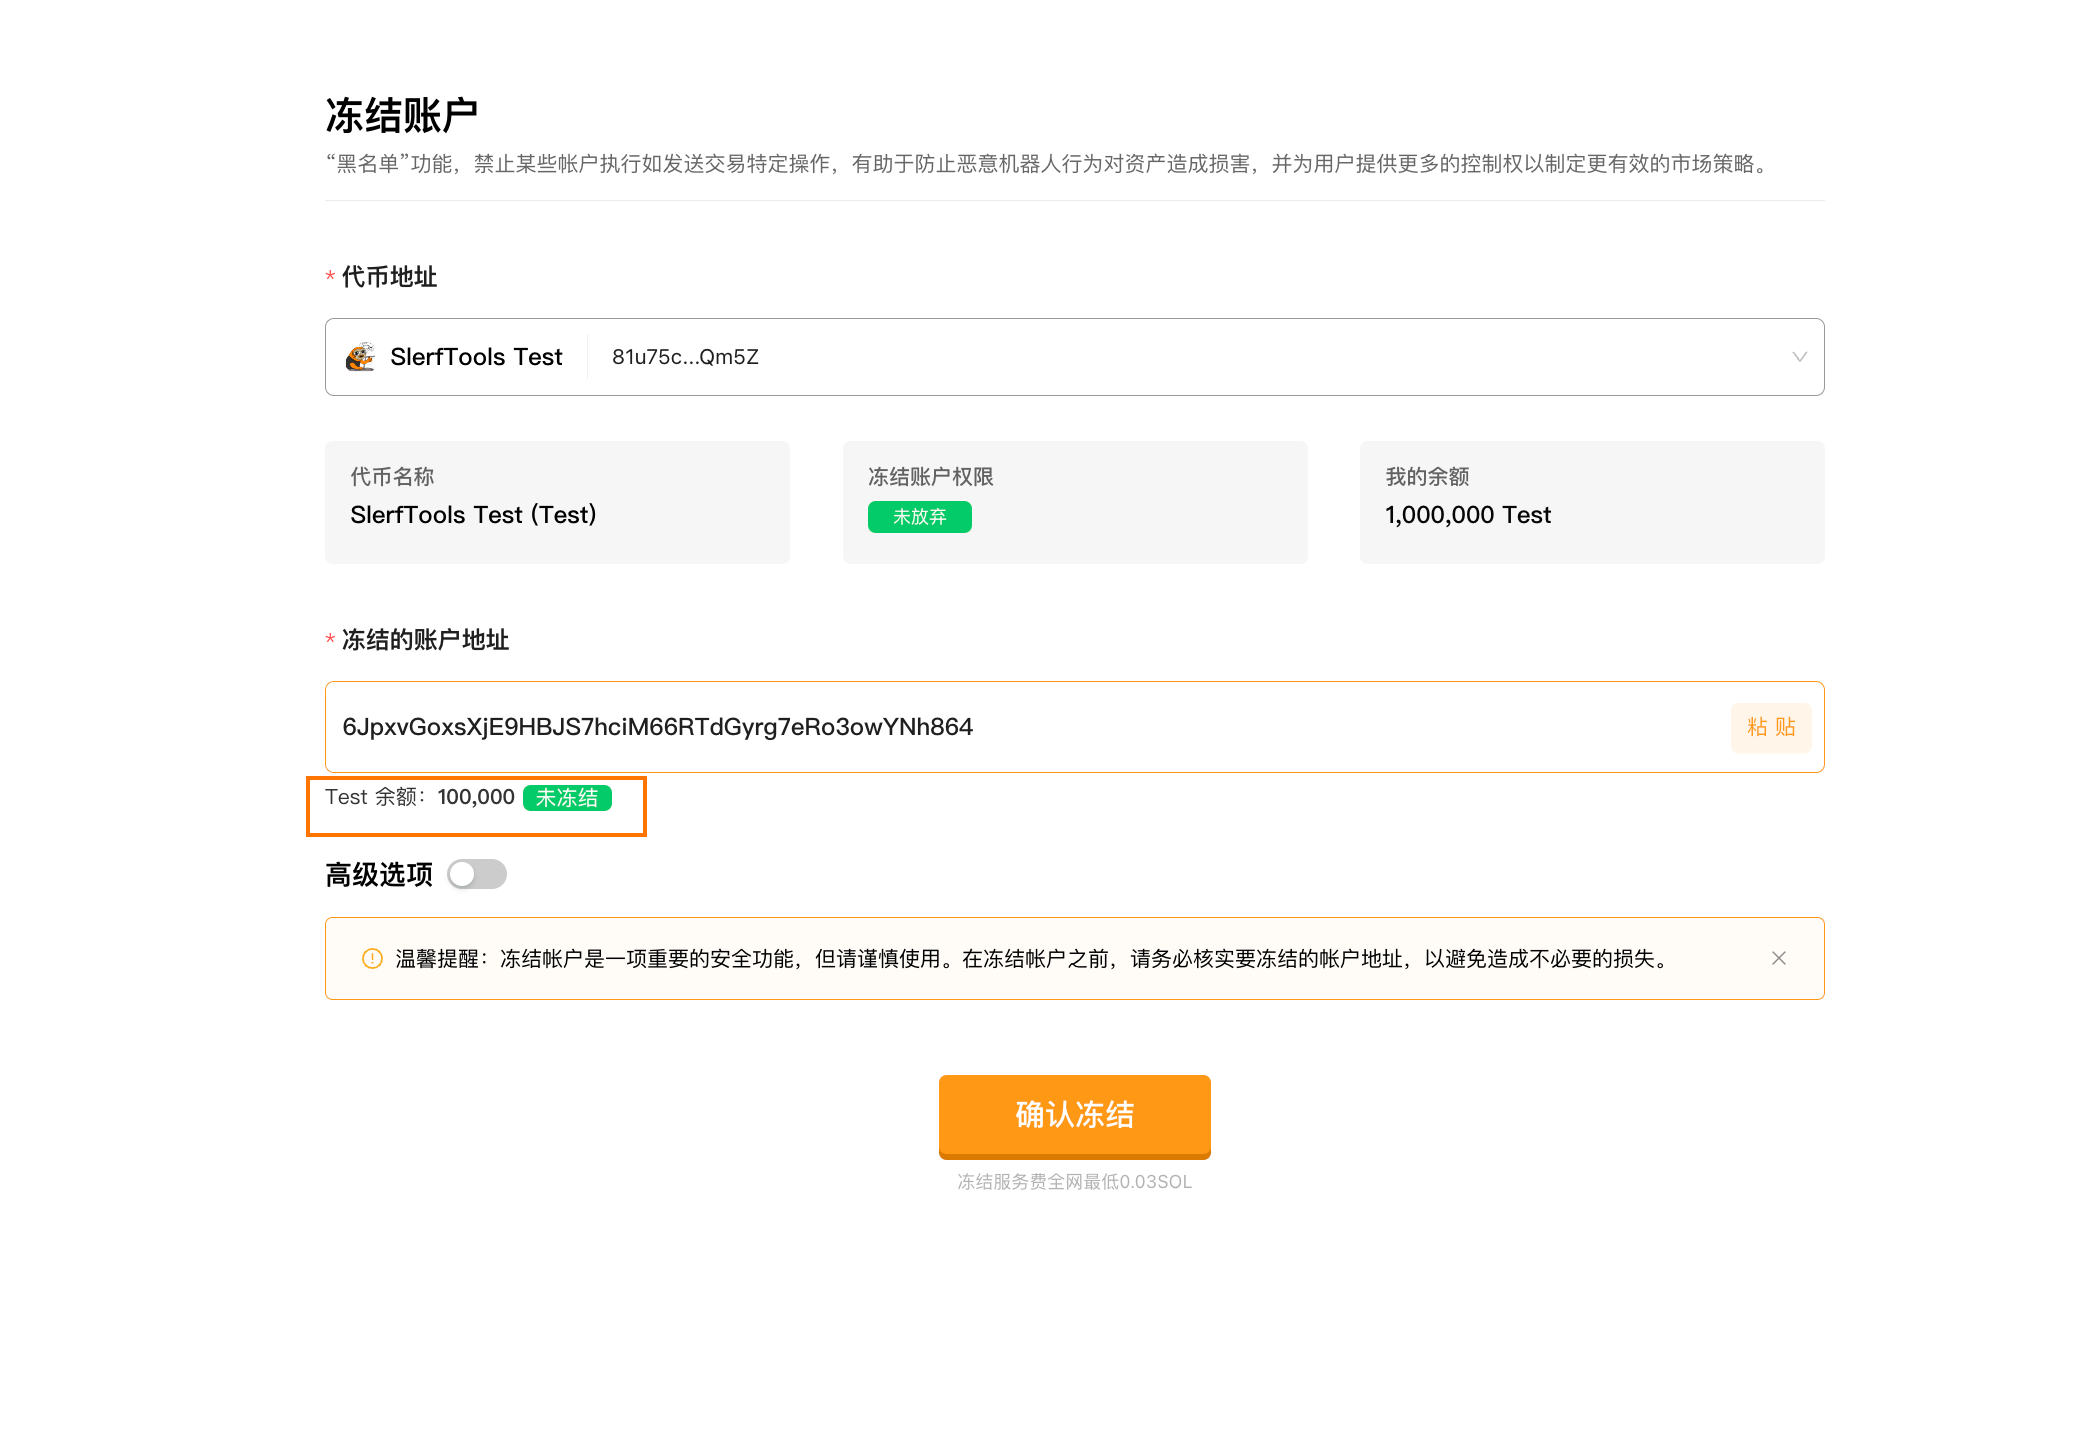This screenshot has height=1438, width=2074.
Task: Click the 冻结的账户地址 field label
Action: click(425, 640)
